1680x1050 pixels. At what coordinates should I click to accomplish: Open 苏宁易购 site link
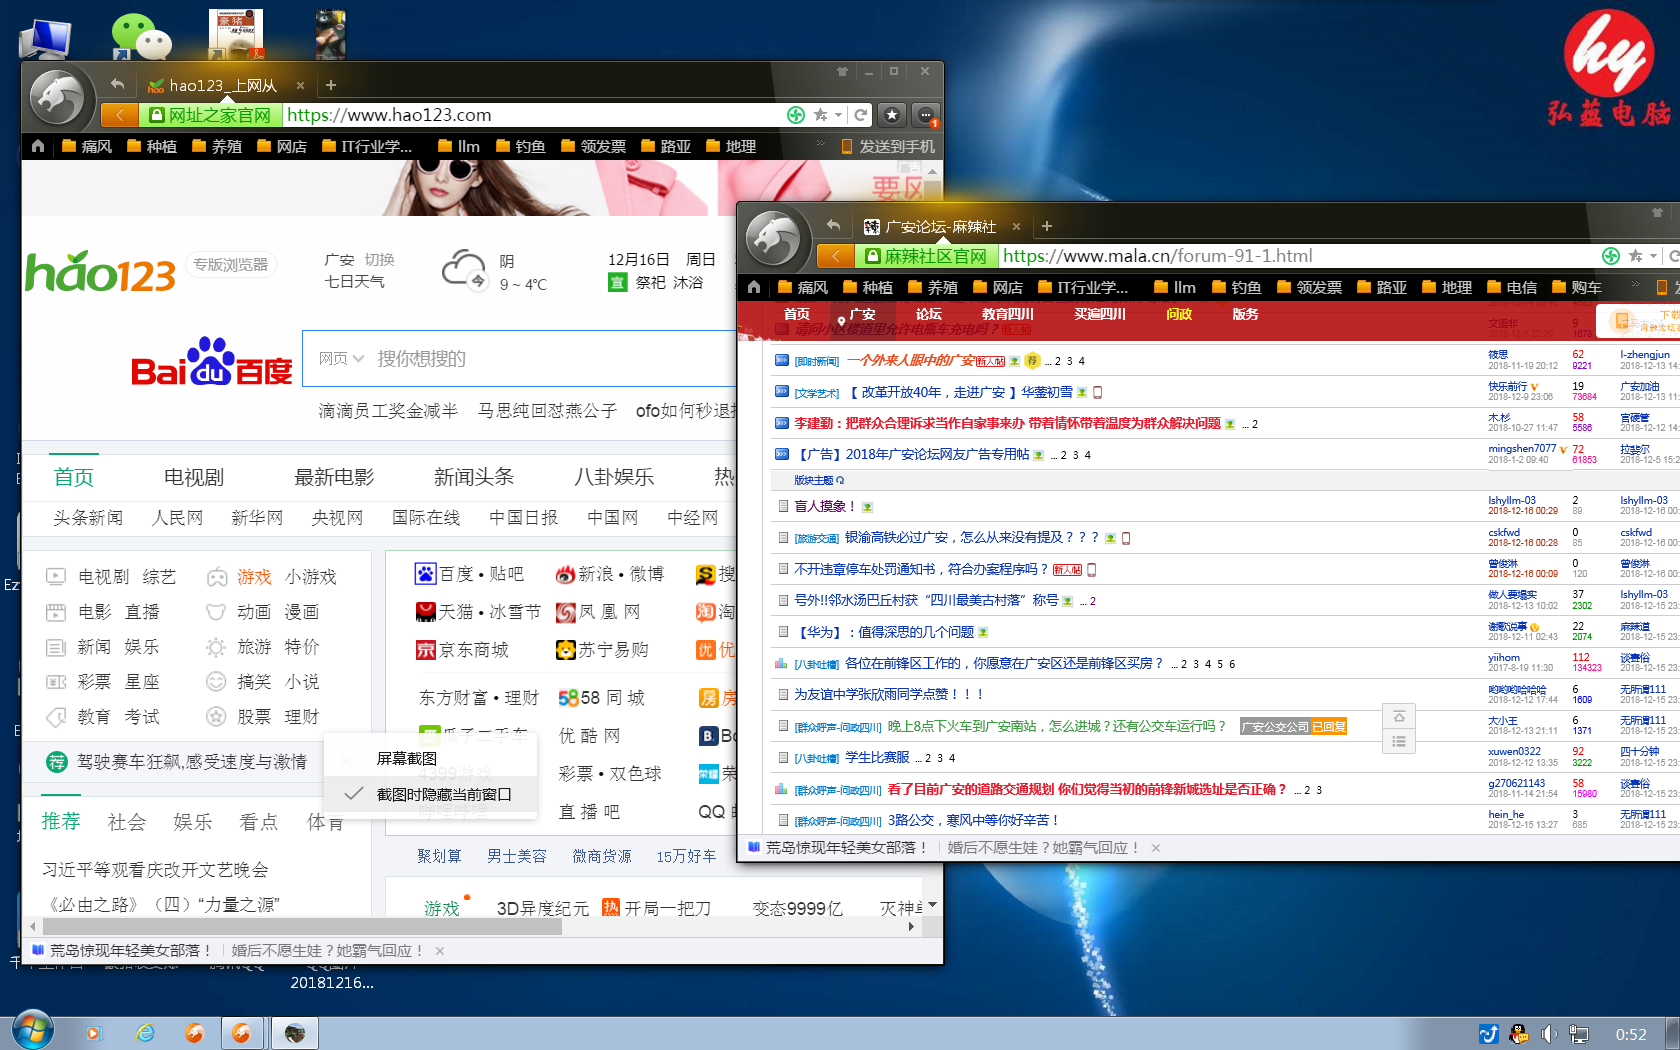pyautogui.click(x=602, y=650)
